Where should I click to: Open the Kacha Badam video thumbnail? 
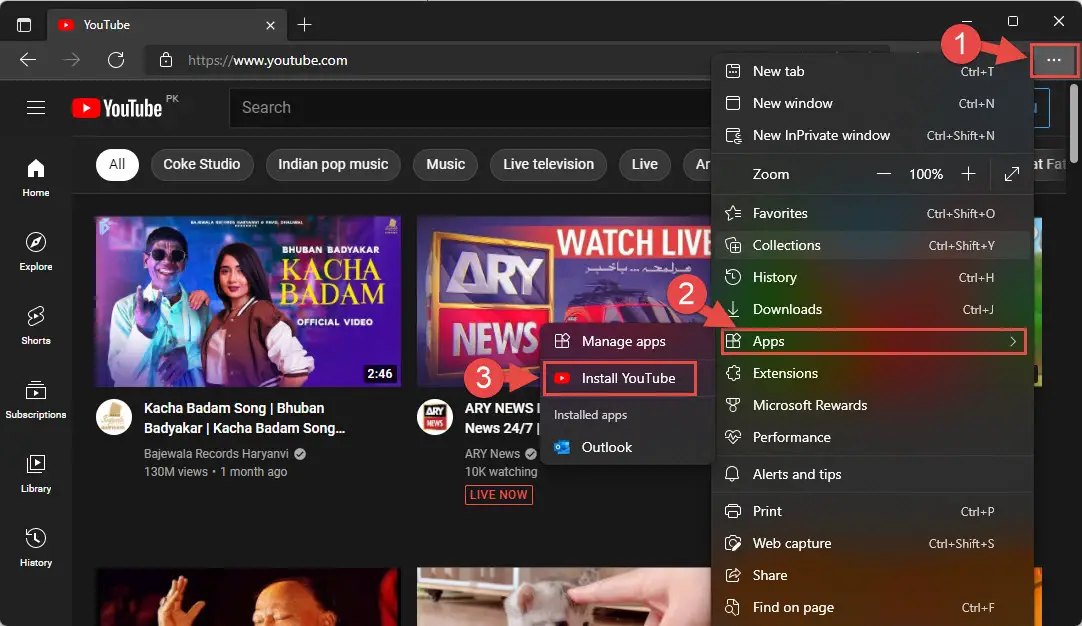tap(248, 301)
